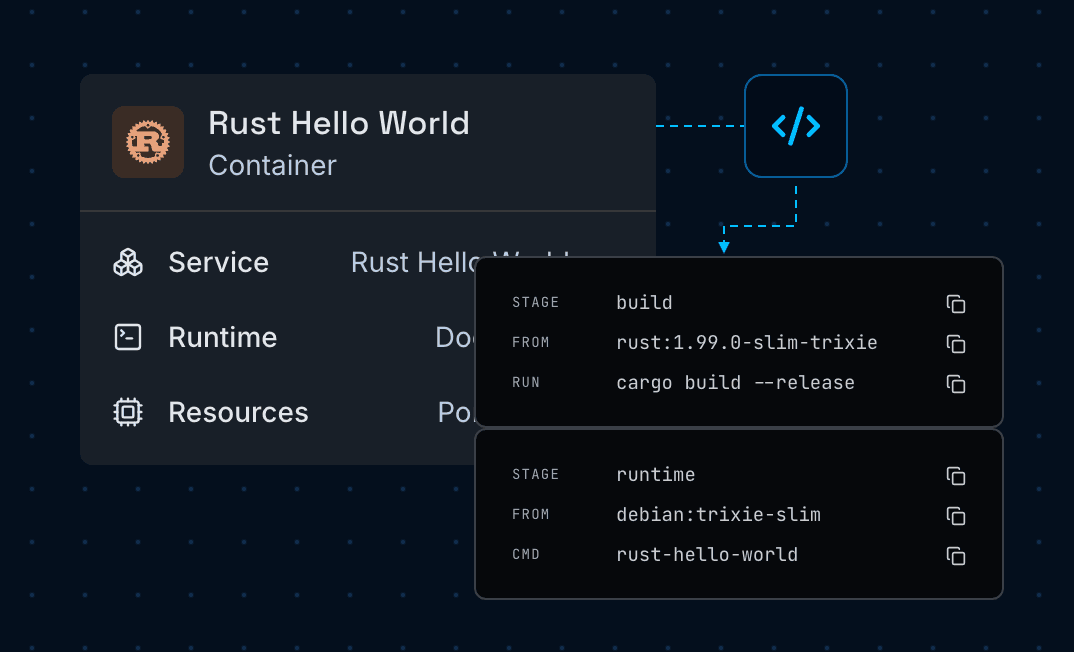Click the Resources label
1074x652 pixels.
coord(238,412)
